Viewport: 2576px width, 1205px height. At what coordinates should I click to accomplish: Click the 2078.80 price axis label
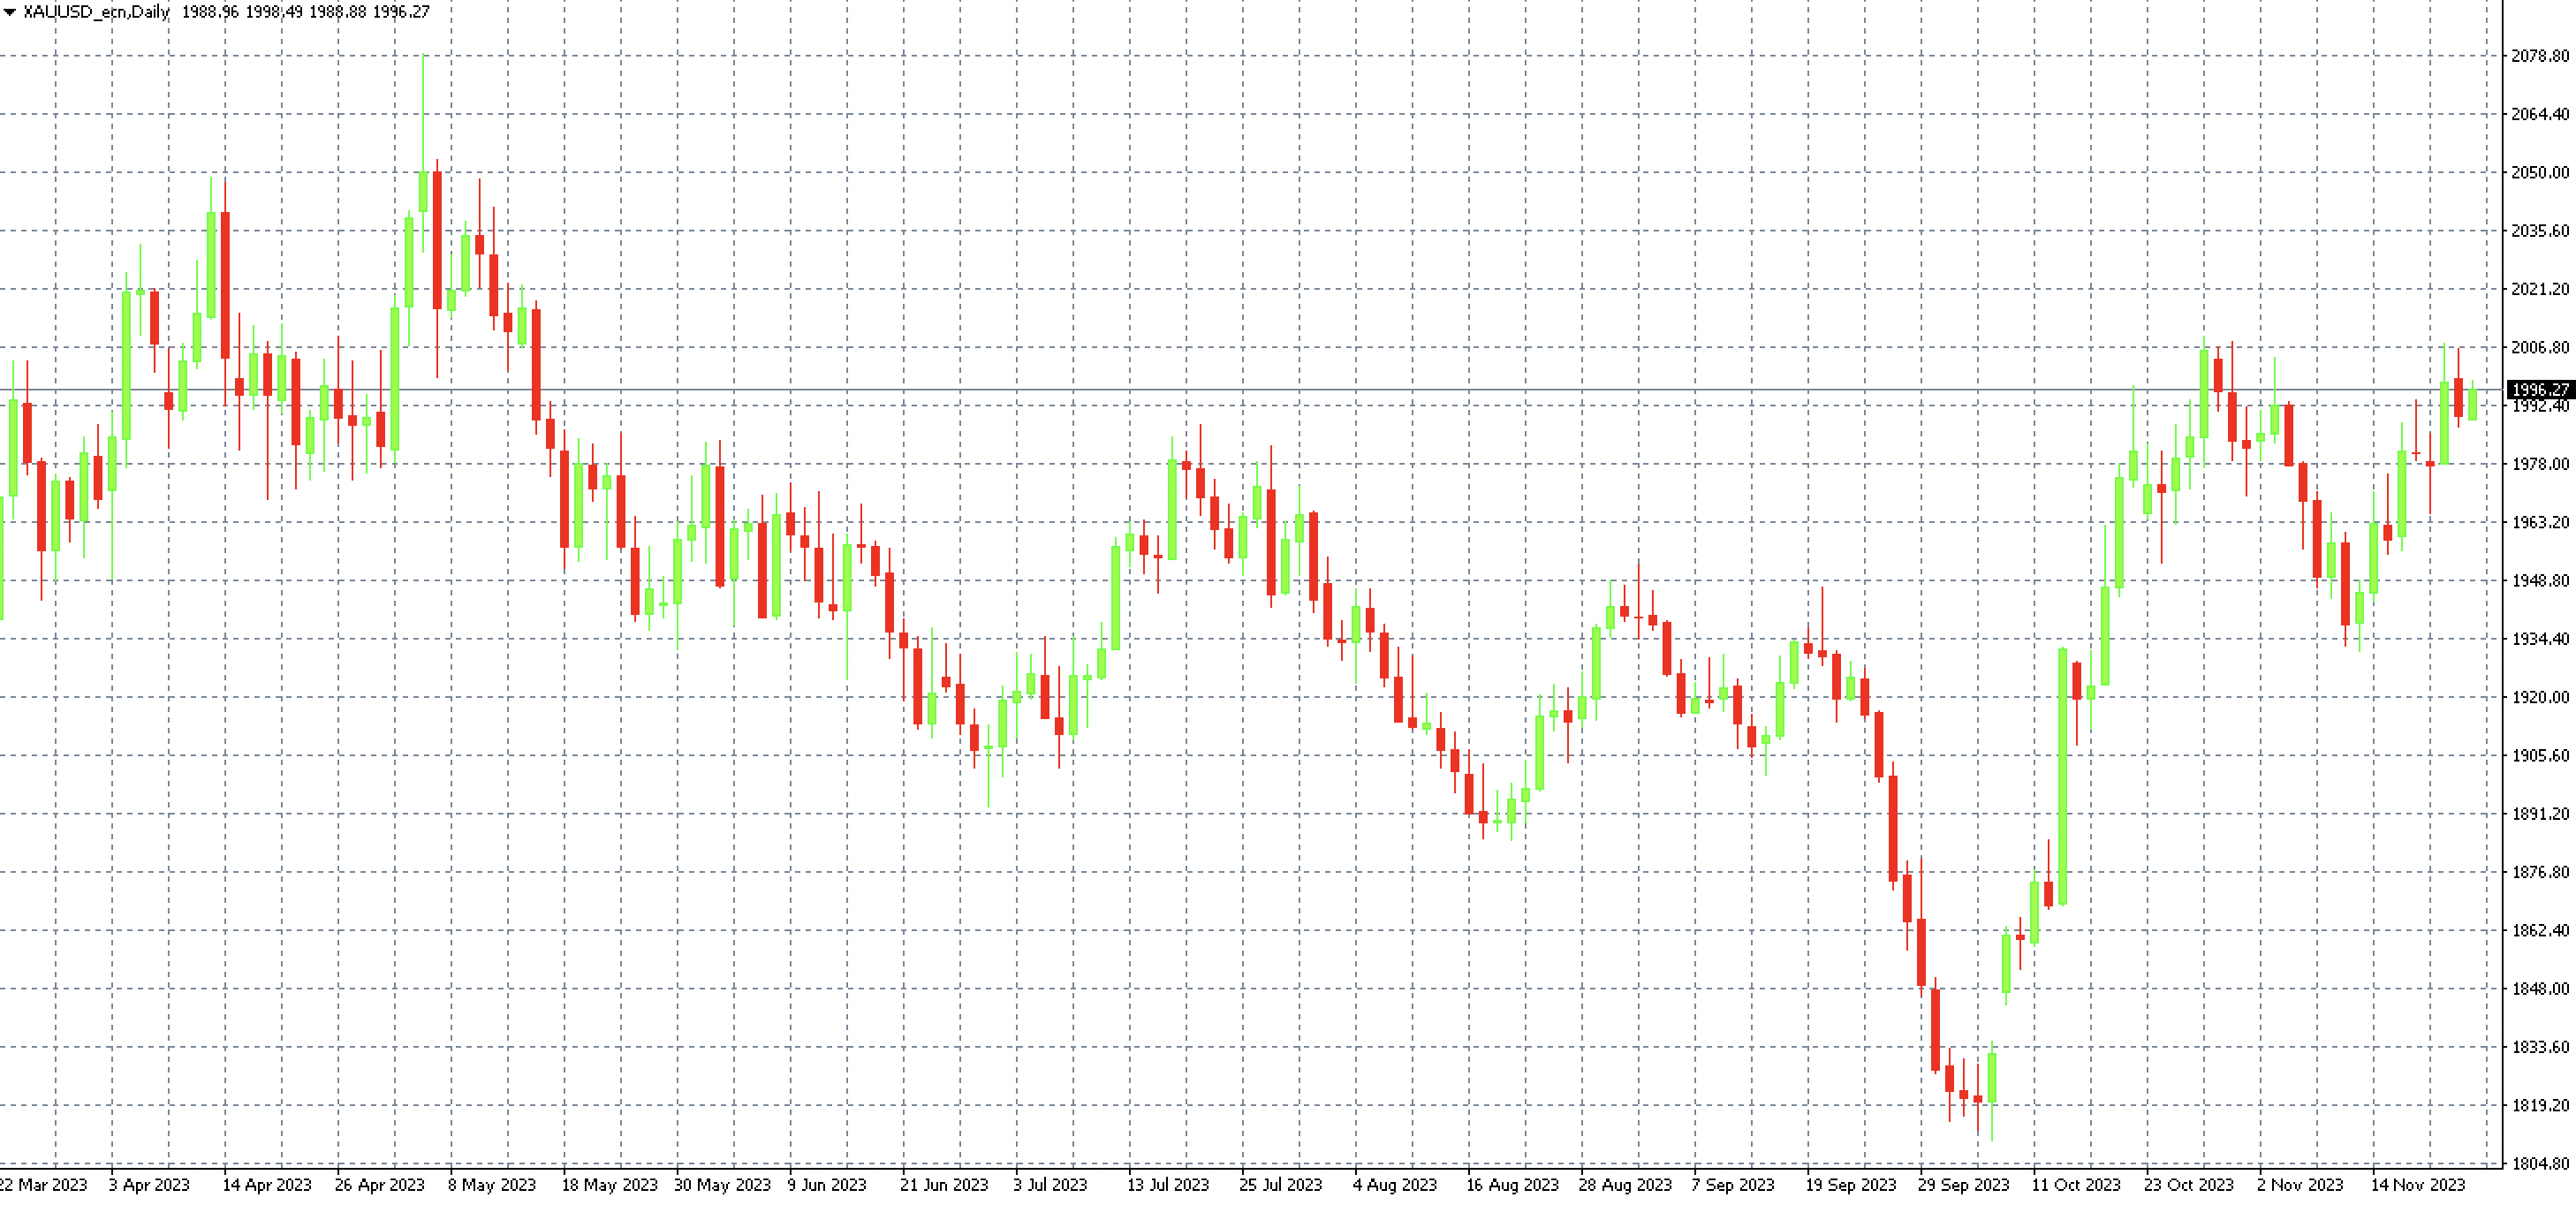click(x=2540, y=56)
